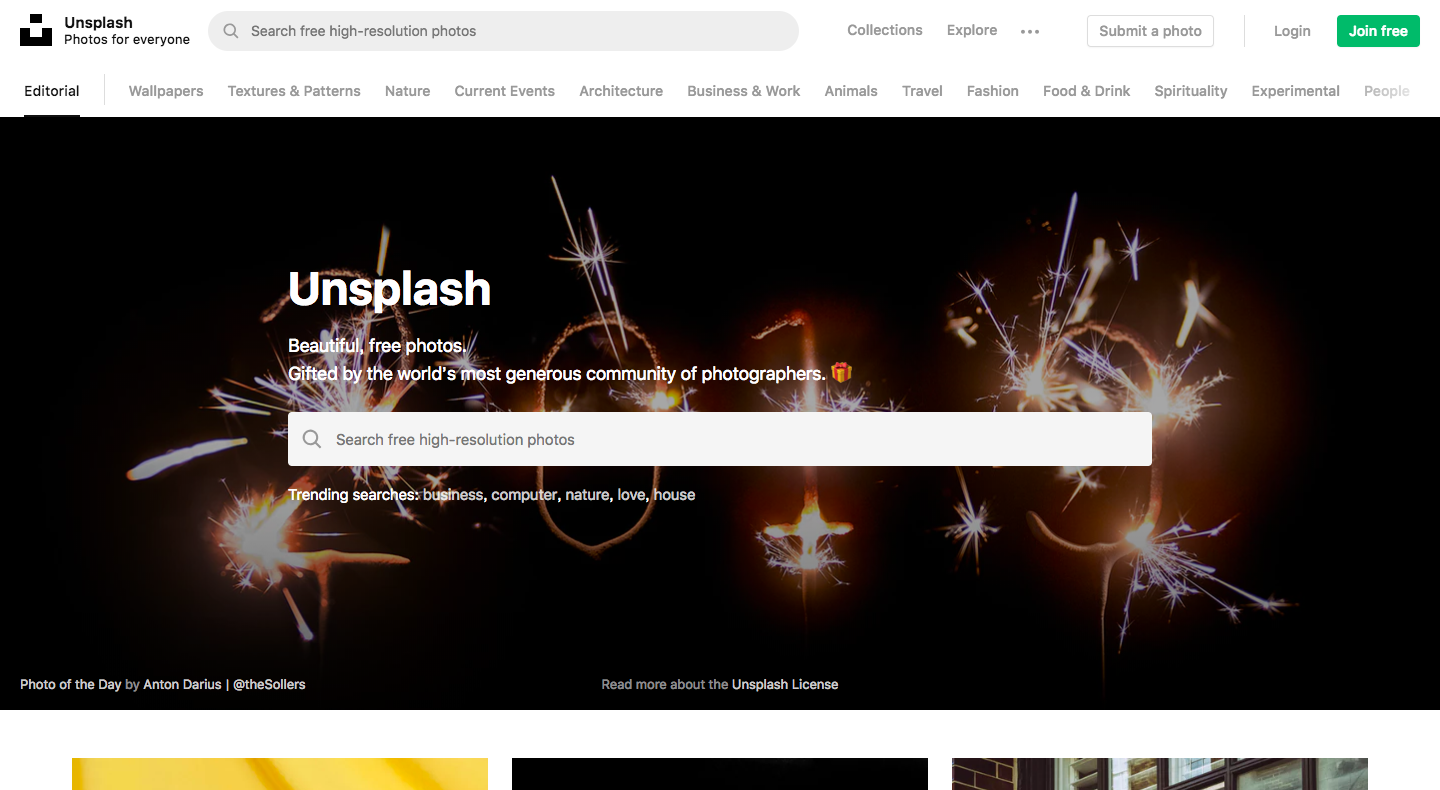
Task: Open the Collections page
Action: (x=885, y=30)
